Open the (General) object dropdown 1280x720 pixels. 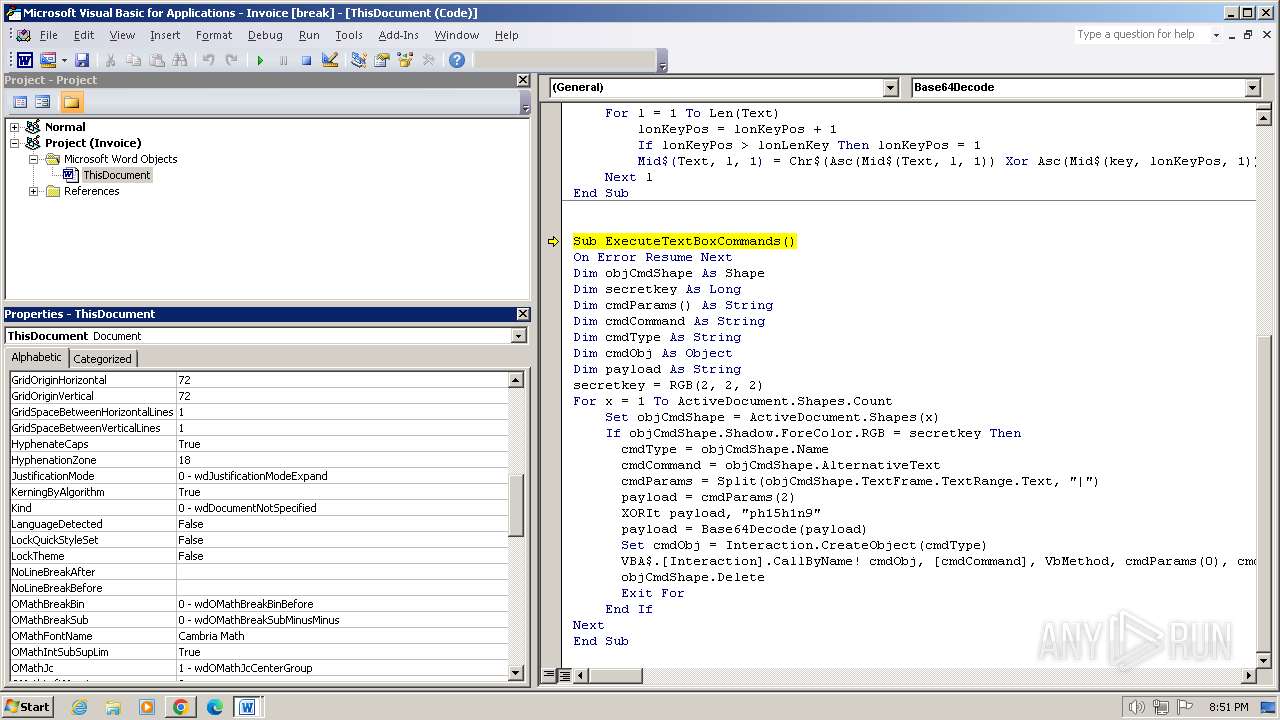click(x=891, y=87)
